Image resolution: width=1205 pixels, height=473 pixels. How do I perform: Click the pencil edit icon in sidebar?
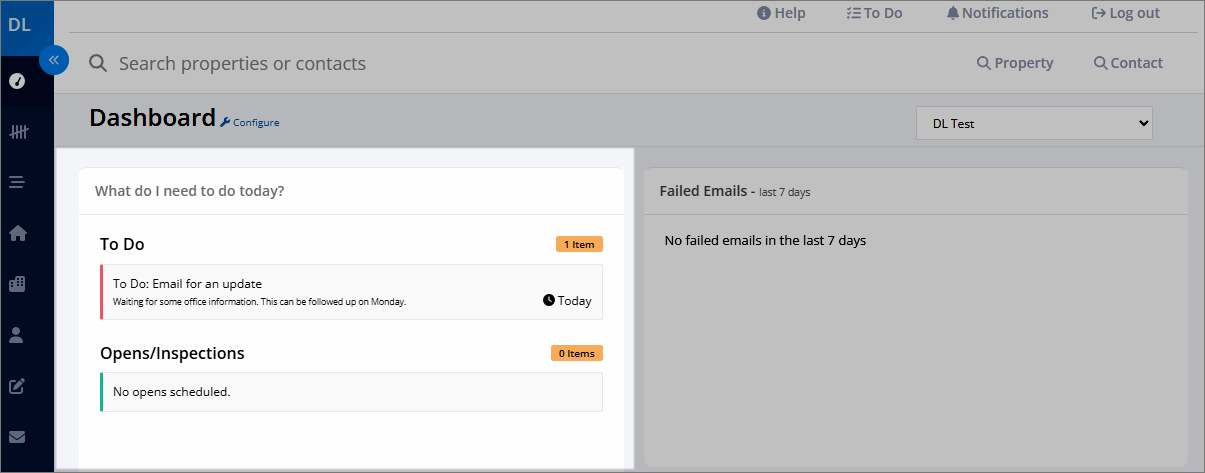tap(17, 386)
